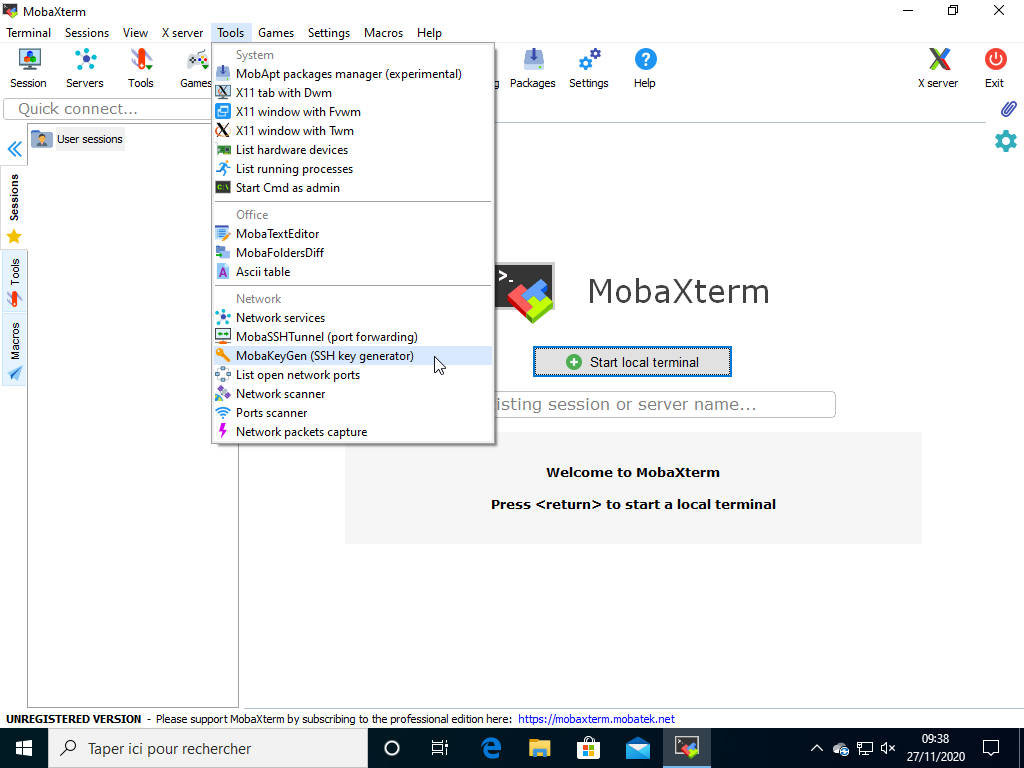
Task: Open the Macros menu
Action: point(383,33)
